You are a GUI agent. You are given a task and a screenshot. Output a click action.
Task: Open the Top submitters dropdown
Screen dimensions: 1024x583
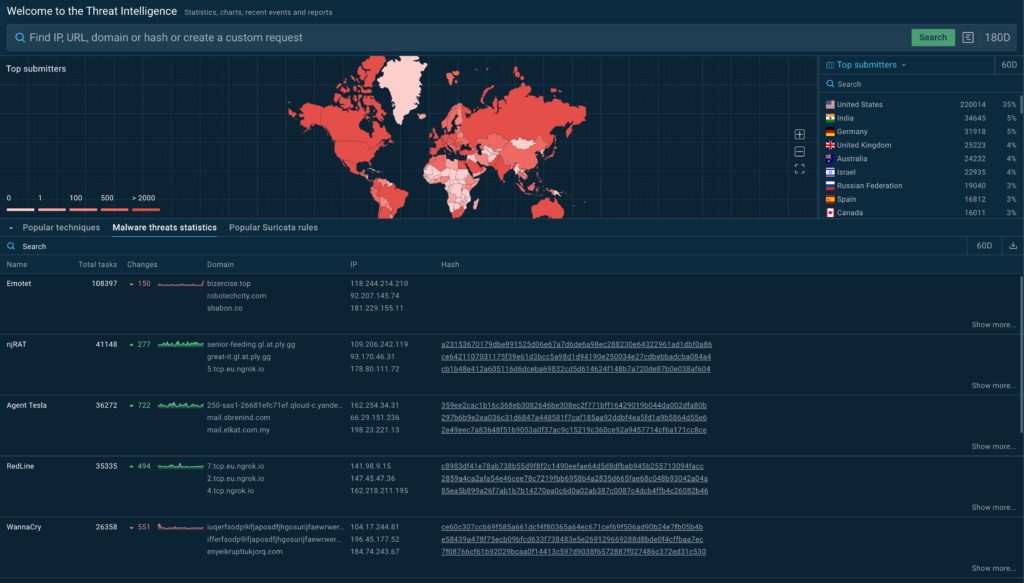tap(906, 65)
